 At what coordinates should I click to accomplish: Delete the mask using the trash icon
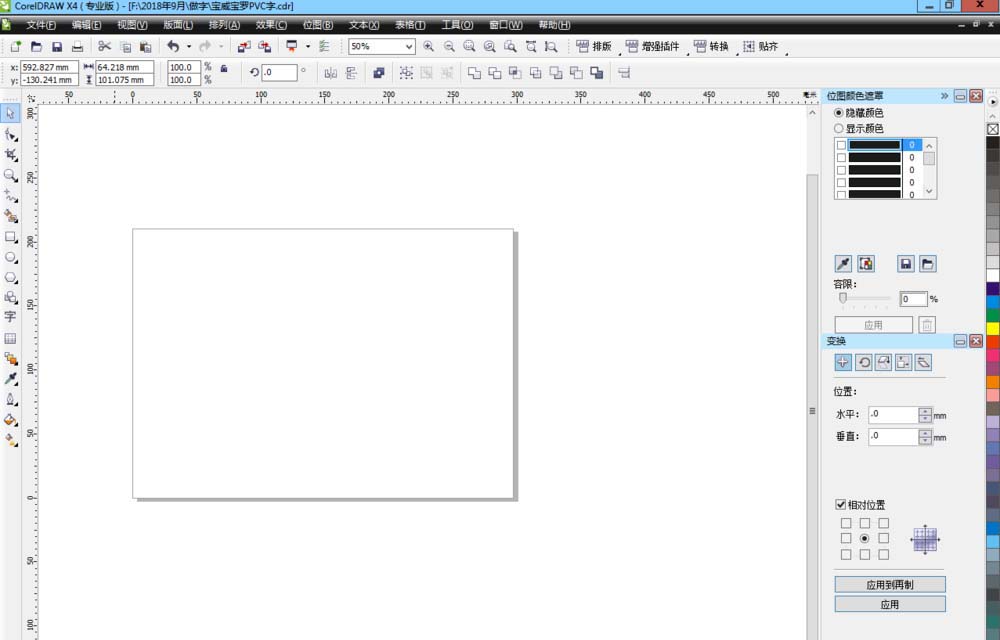click(x=927, y=325)
